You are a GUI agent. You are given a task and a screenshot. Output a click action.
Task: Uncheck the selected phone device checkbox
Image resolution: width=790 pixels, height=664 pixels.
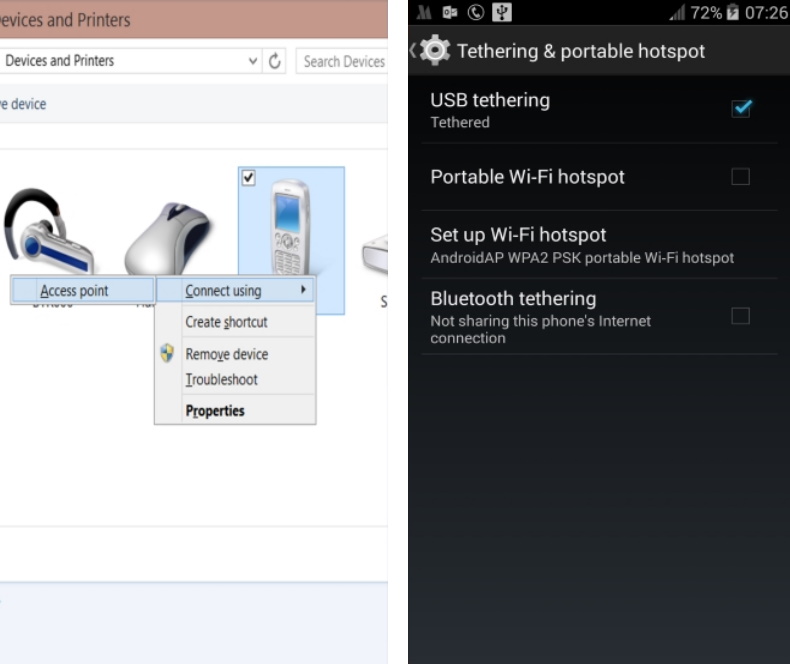point(249,177)
